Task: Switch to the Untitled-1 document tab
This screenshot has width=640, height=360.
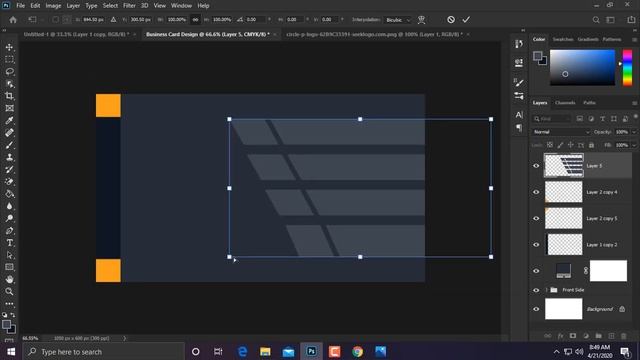Action: coord(76,34)
